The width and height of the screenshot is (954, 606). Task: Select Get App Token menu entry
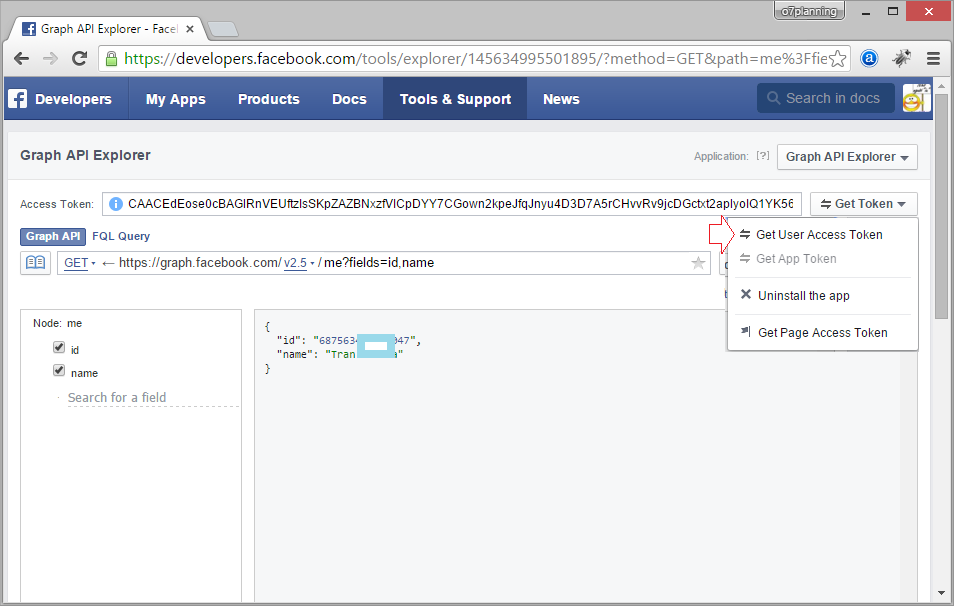click(x=796, y=259)
